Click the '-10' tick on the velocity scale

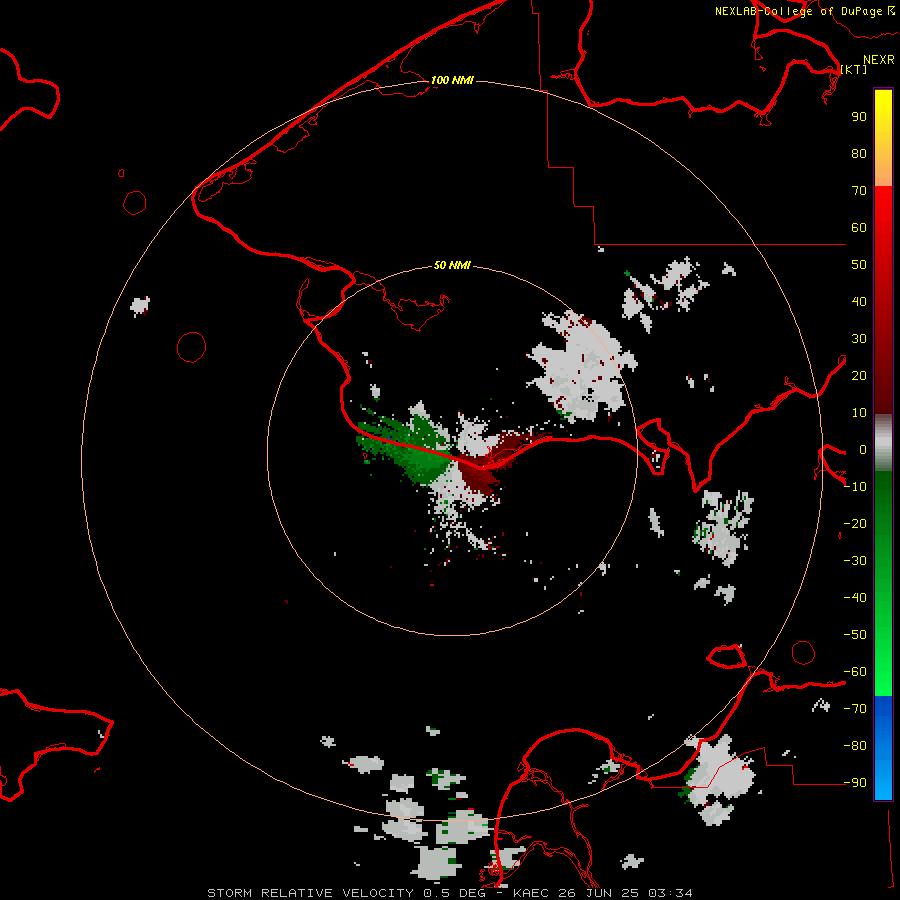pos(855,487)
